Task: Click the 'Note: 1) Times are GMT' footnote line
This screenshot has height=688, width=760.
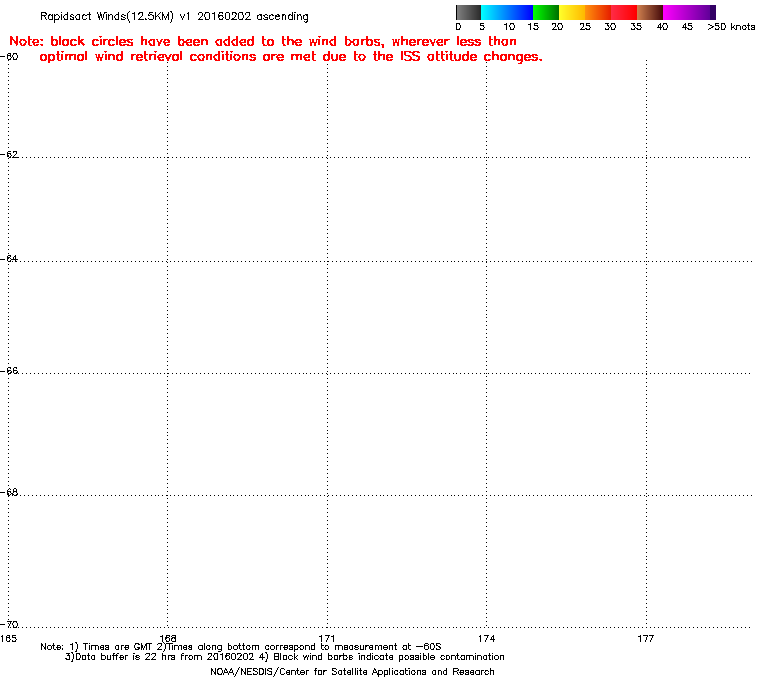Action: click(241, 647)
